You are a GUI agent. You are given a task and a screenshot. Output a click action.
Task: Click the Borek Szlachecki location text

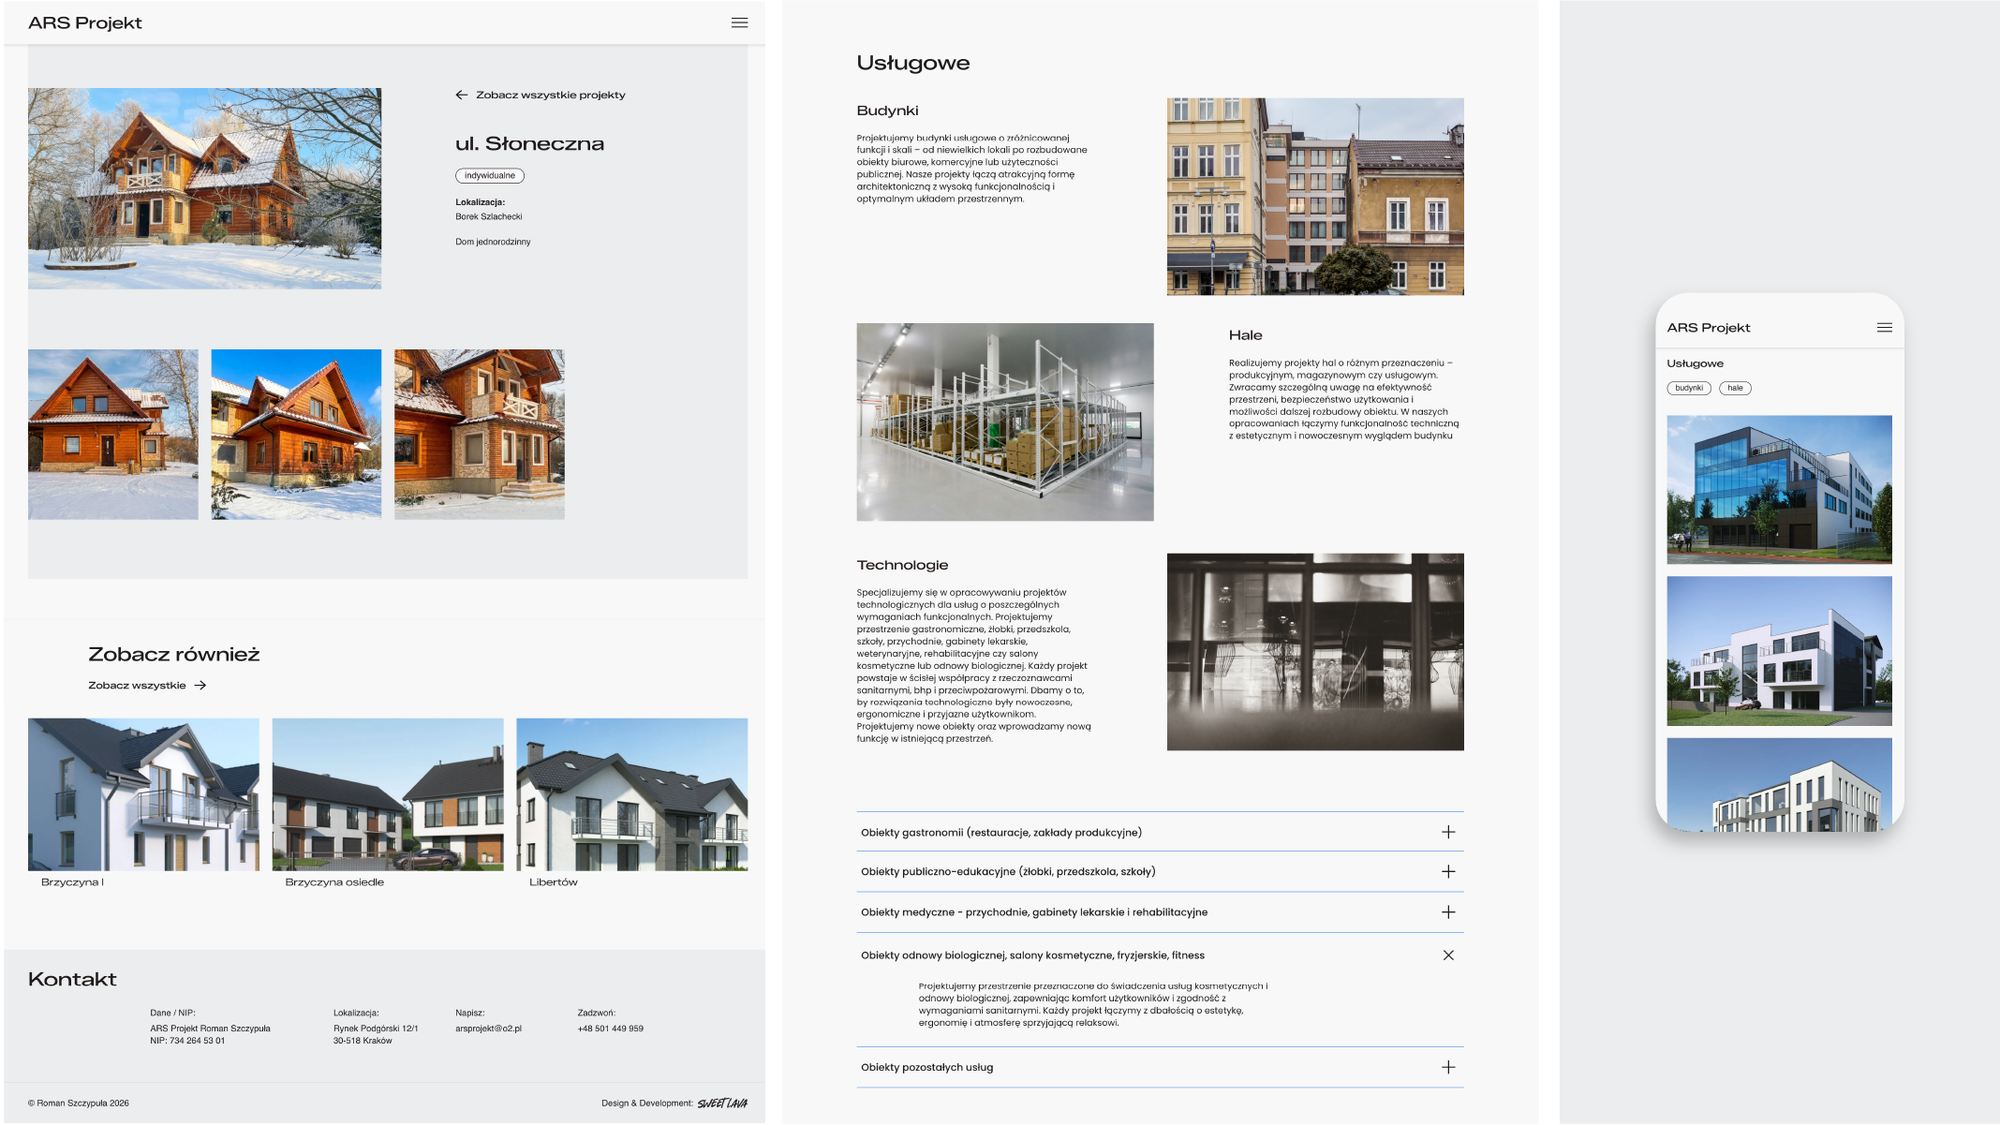[x=489, y=217]
